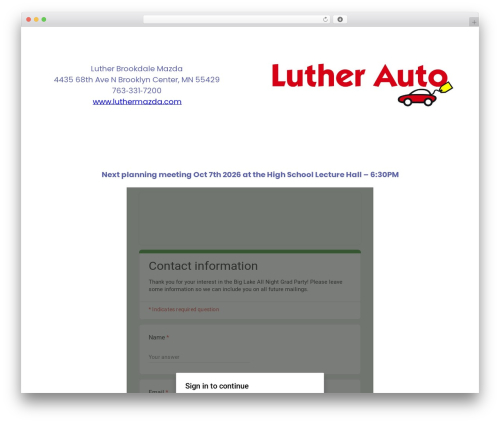Viewport: 500px width, 423px height.
Task: Select the phone number 763-331-7200
Action: (x=137, y=91)
